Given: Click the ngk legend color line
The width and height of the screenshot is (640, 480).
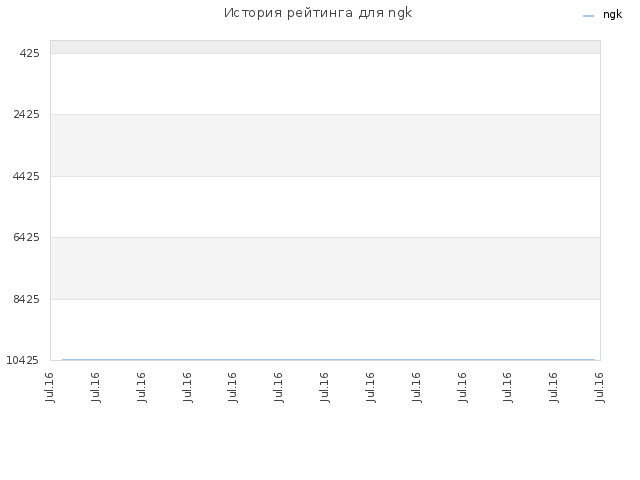Looking at the screenshot, I should [x=588, y=16].
